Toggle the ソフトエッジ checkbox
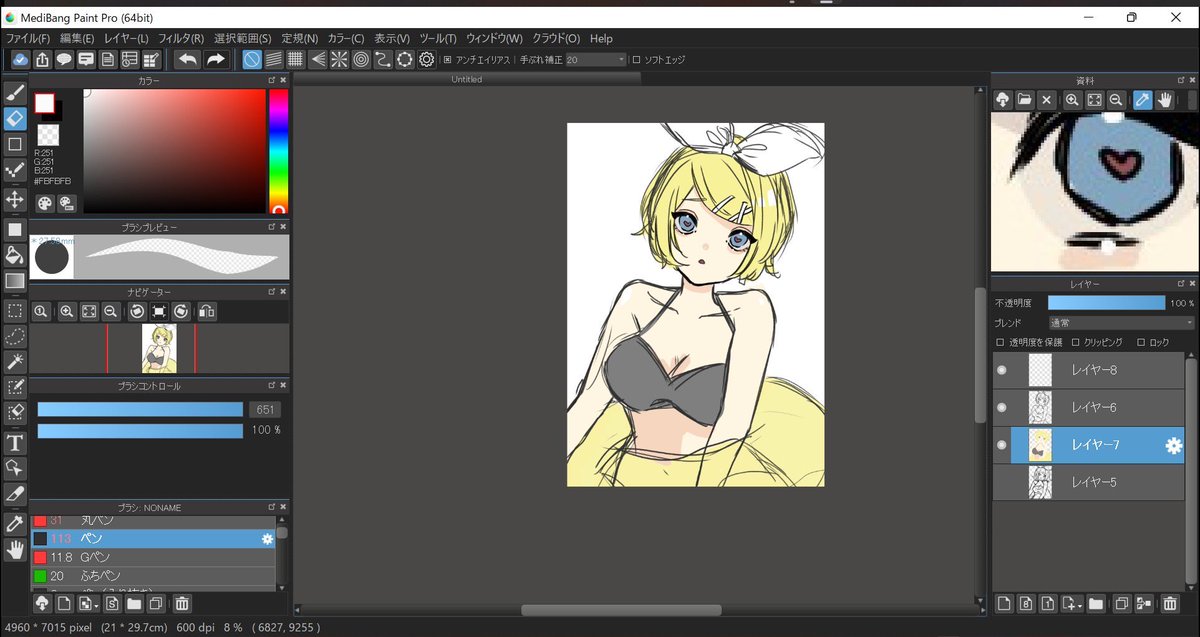 tap(636, 60)
